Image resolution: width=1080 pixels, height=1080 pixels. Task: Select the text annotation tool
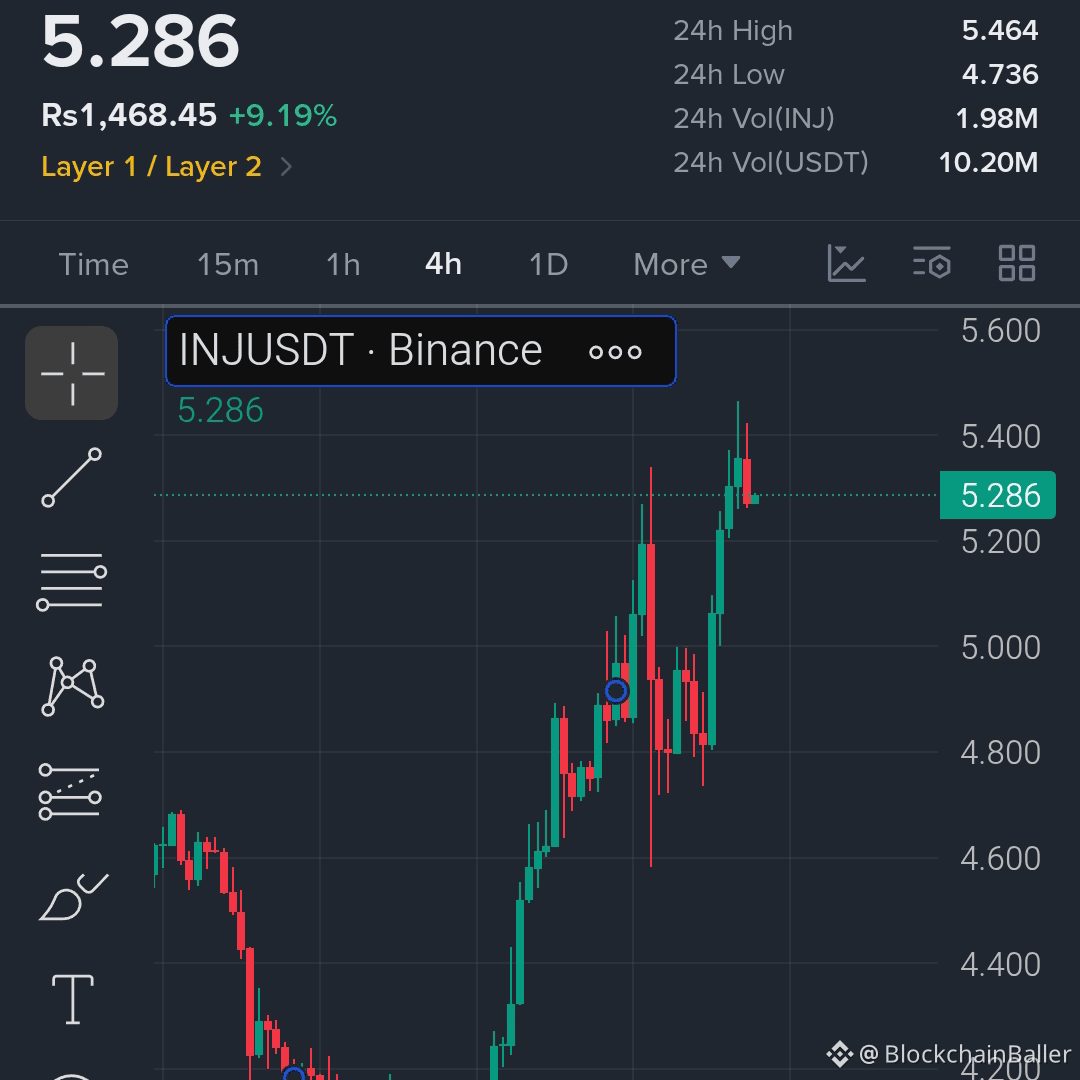[x=73, y=999]
